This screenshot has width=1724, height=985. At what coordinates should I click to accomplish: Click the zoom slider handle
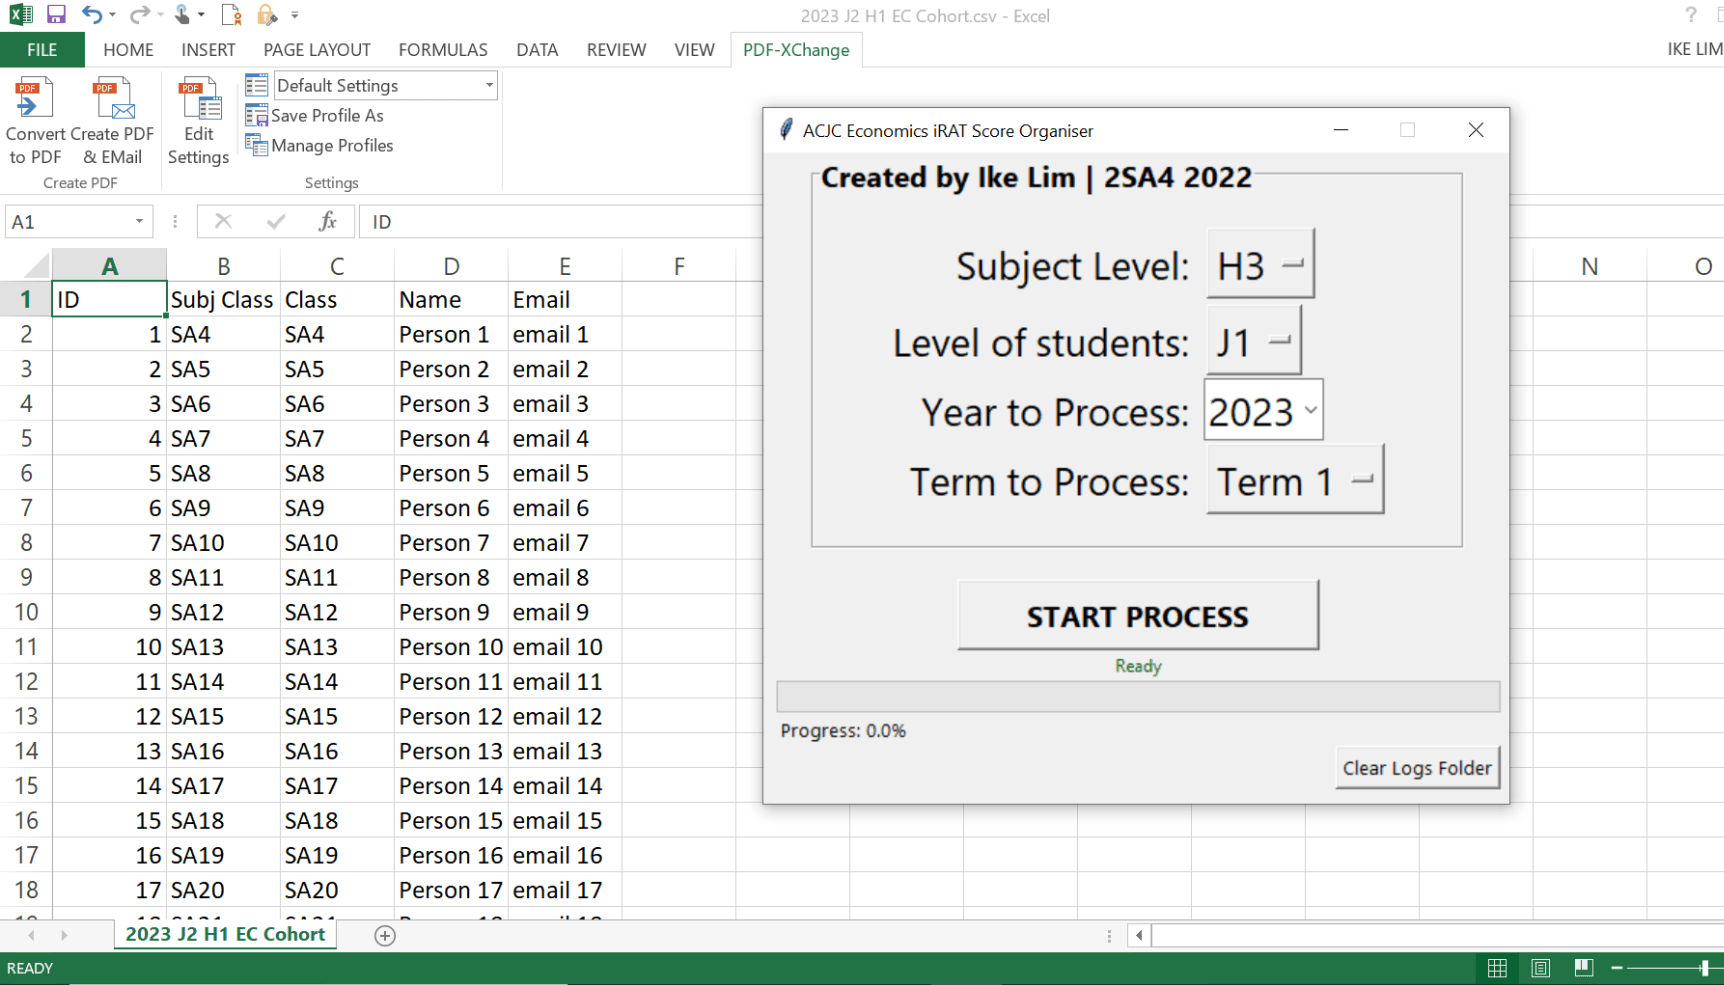[1705, 968]
